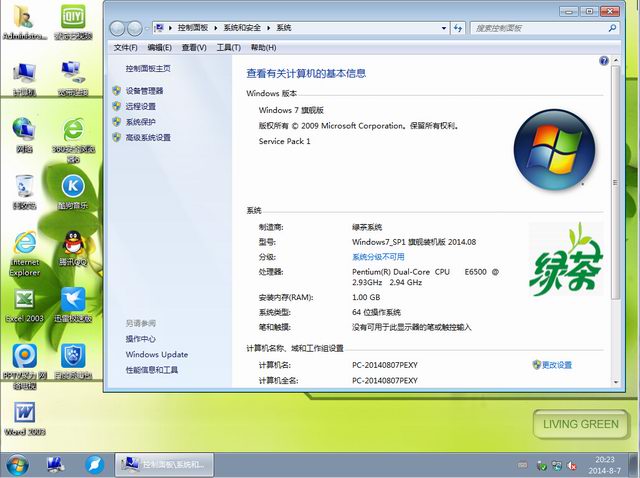Click the 控制面板 breadcrumb segment

(193, 28)
